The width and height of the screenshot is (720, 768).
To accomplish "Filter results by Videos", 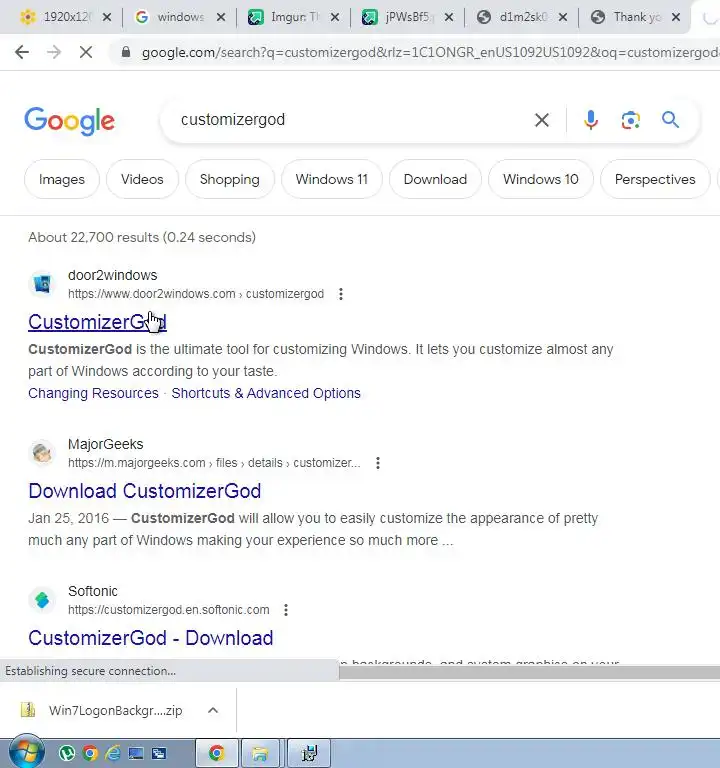I will (142, 179).
